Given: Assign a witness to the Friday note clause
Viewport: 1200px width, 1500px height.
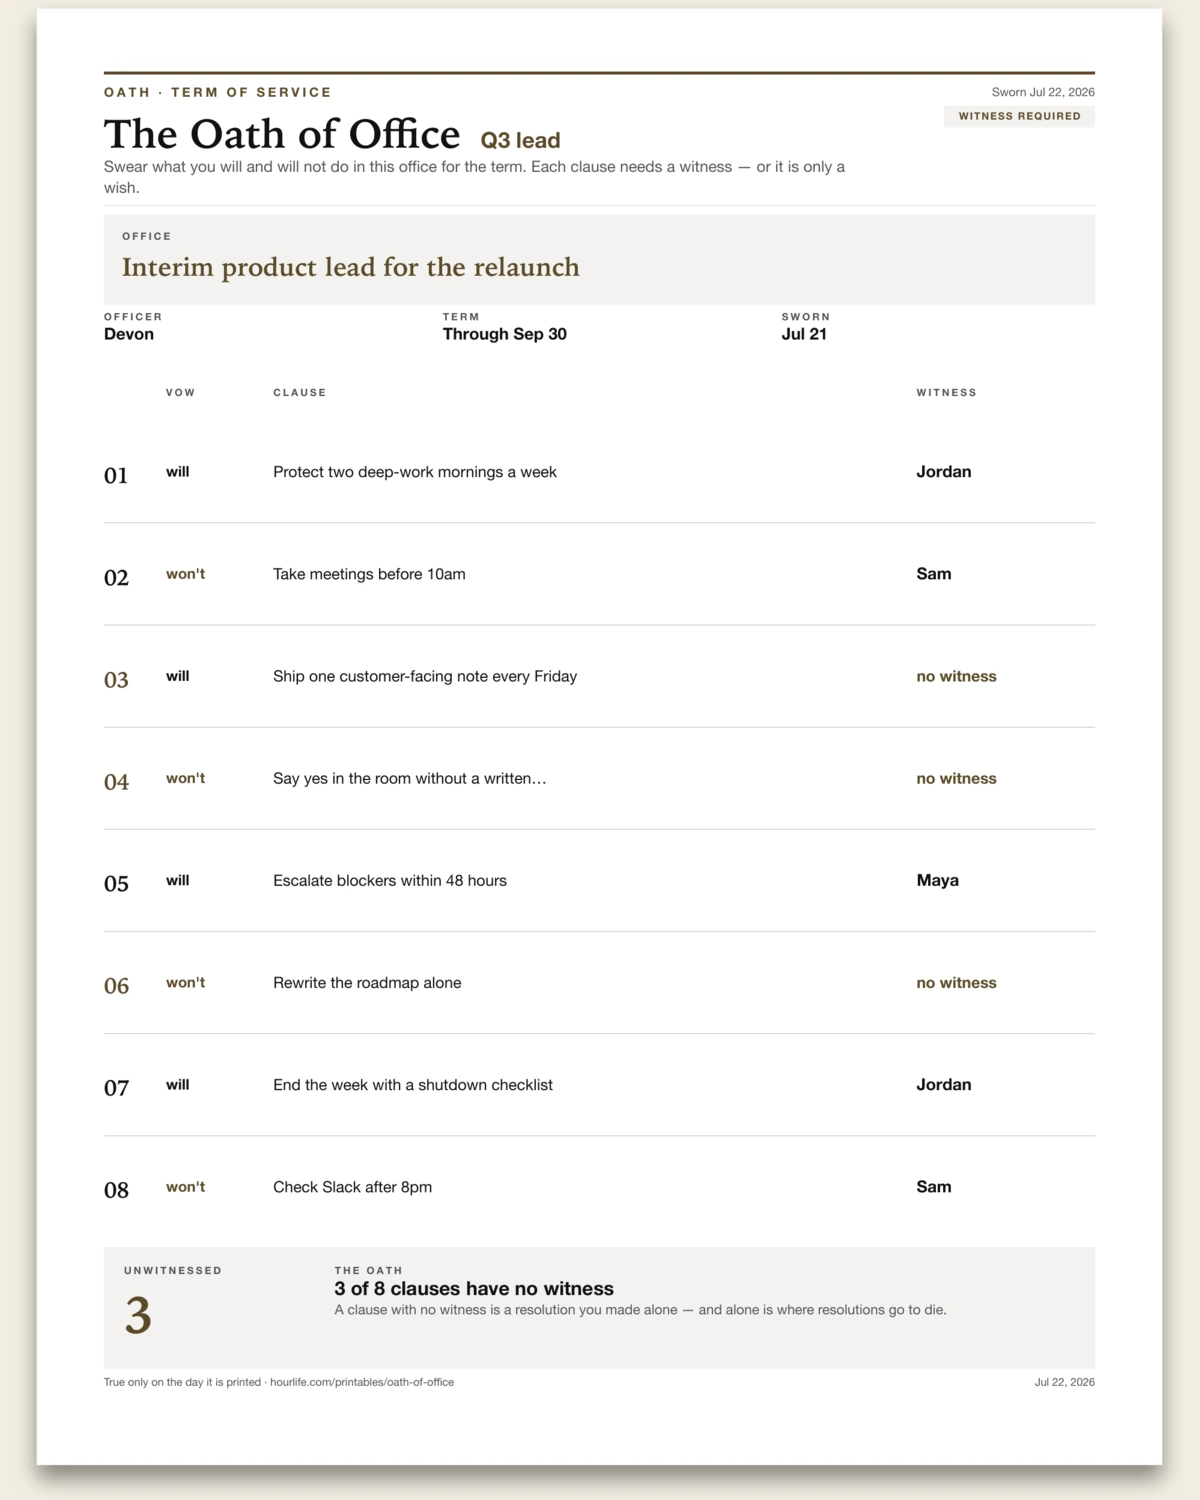Looking at the screenshot, I should tap(957, 676).
